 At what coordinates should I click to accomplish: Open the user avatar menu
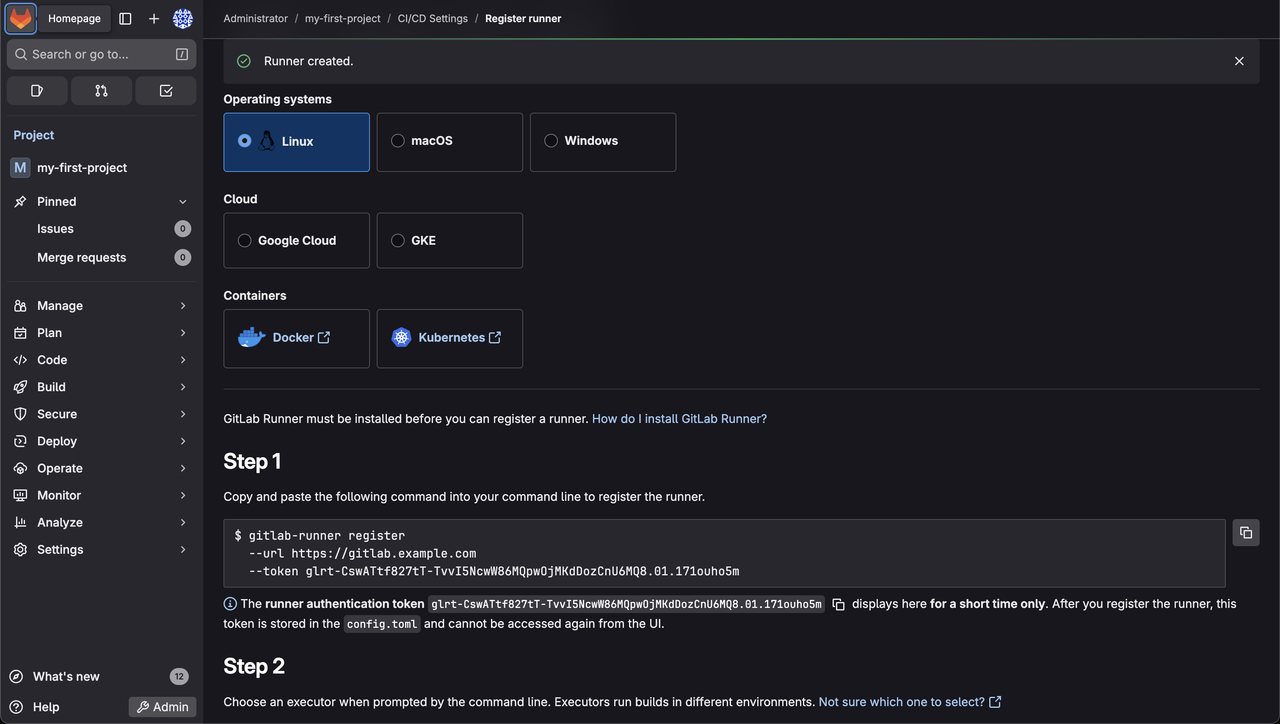click(x=183, y=18)
